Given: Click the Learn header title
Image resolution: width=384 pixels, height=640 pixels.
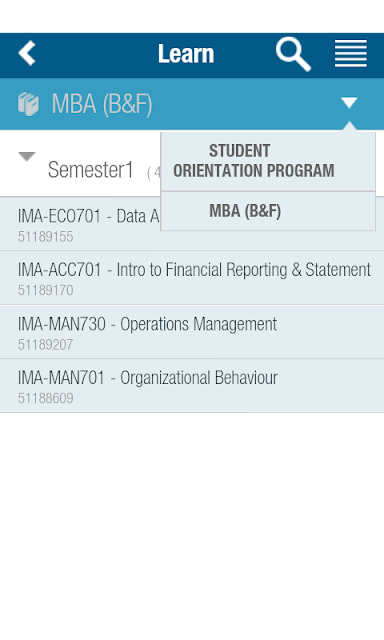Looking at the screenshot, I should coord(186,54).
